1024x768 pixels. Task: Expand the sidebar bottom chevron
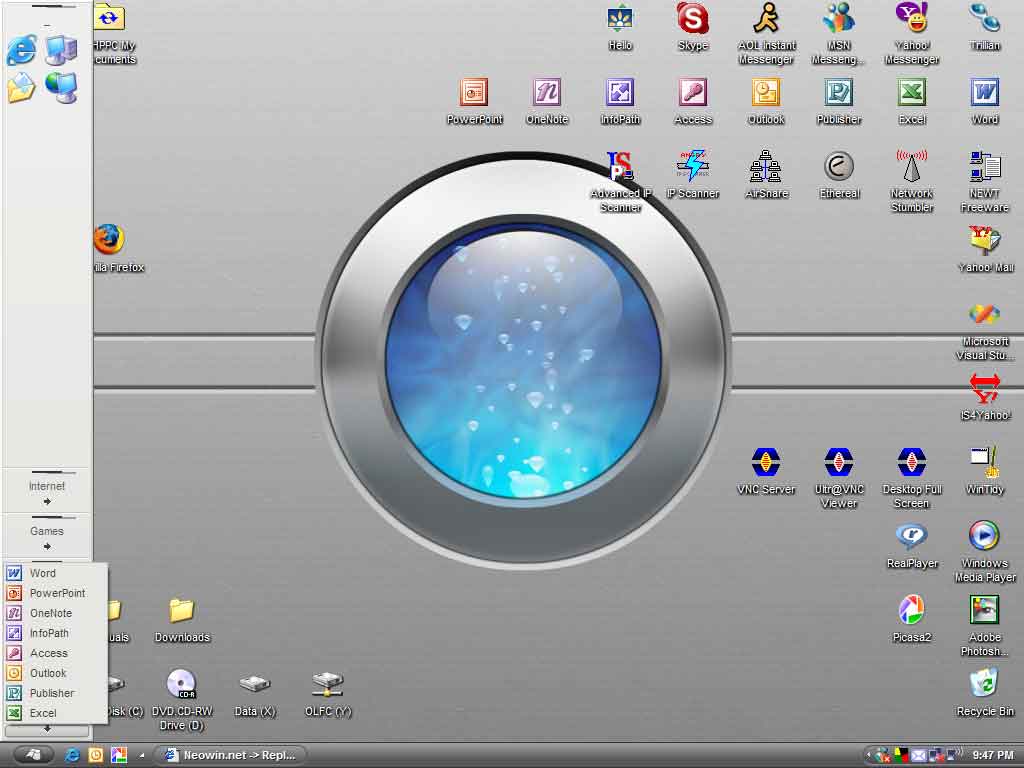coord(47,733)
